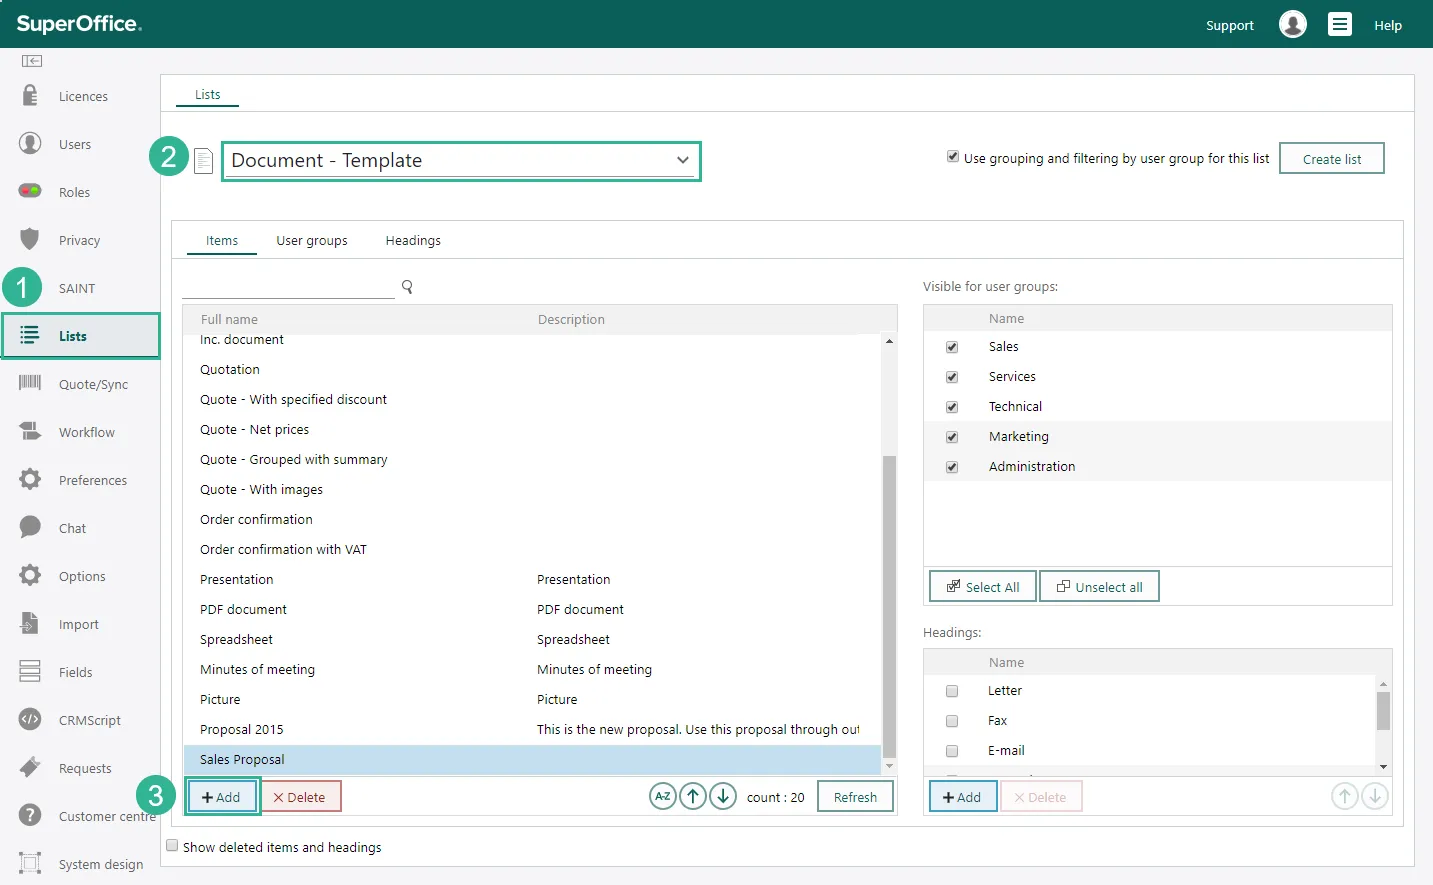
Task: Collapse the sidebar navigation panel
Action: pyautogui.click(x=32, y=61)
